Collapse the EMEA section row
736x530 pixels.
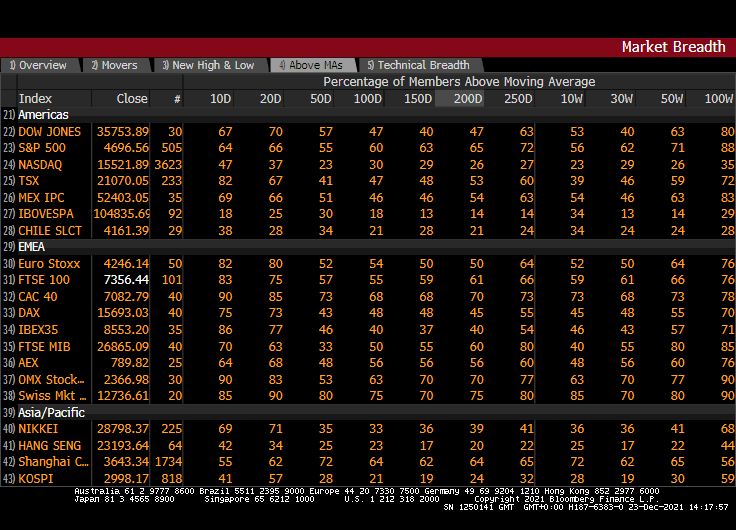(x=32, y=246)
